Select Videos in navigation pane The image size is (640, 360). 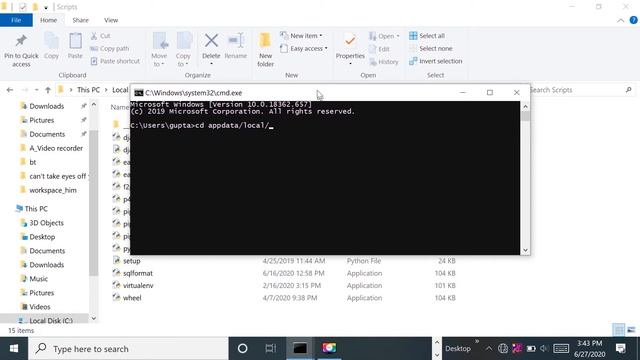[x=40, y=307]
